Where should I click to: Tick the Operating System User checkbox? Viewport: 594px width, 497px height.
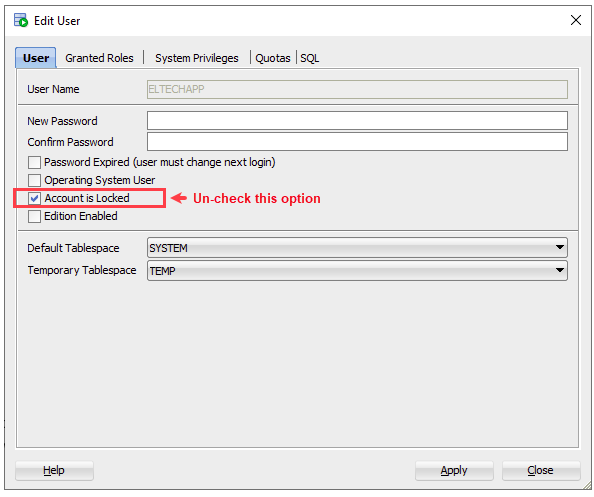point(34,180)
